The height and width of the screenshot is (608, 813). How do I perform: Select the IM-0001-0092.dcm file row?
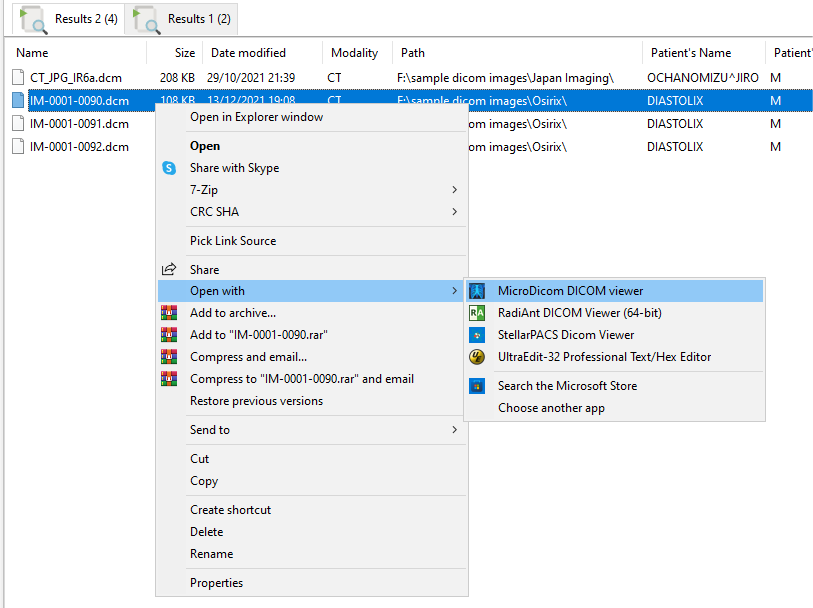tap(79, 147)
